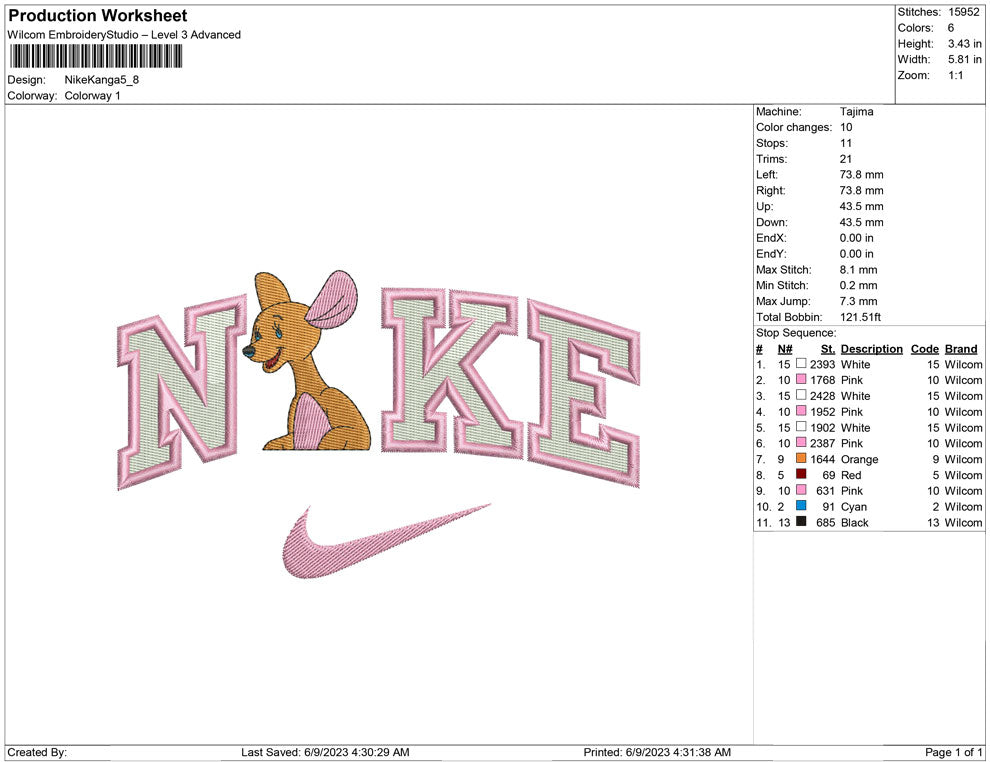The height and width of the screenshot is (762, 990).
Task: Select the "Left:" measurement label
Action: tap(767, 175)
